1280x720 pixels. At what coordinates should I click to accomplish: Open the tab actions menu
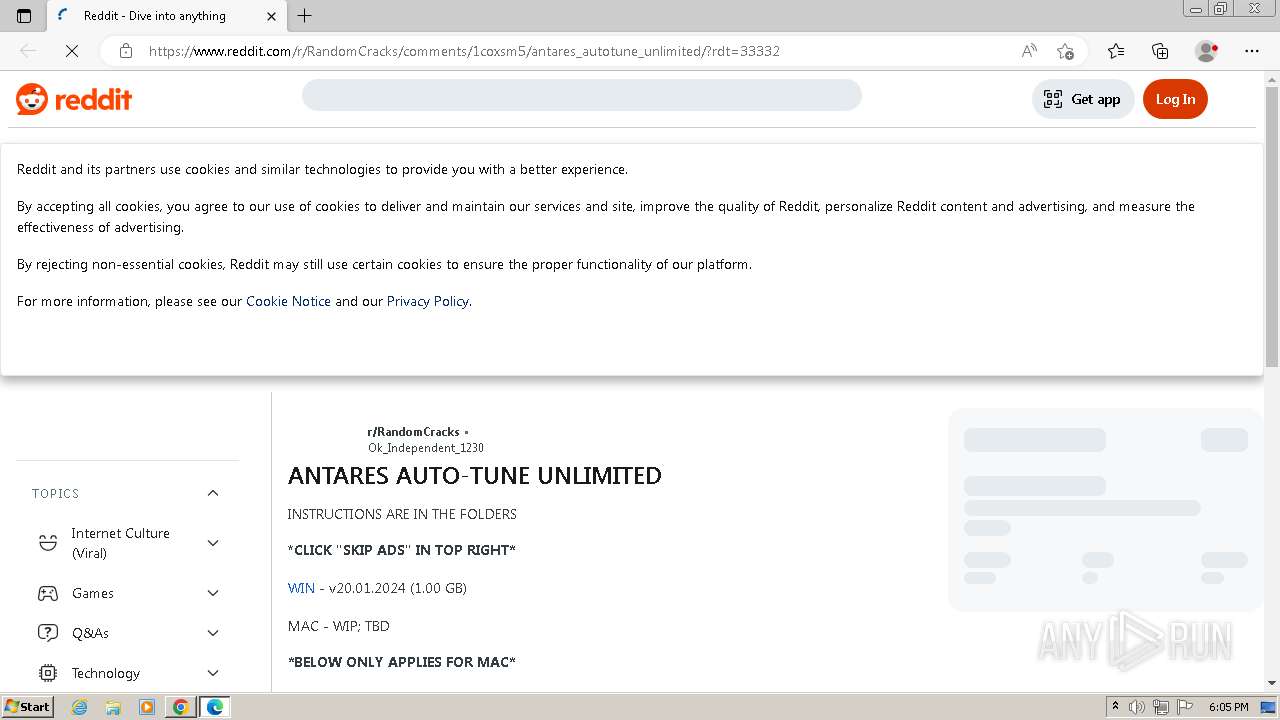(24, 16)
